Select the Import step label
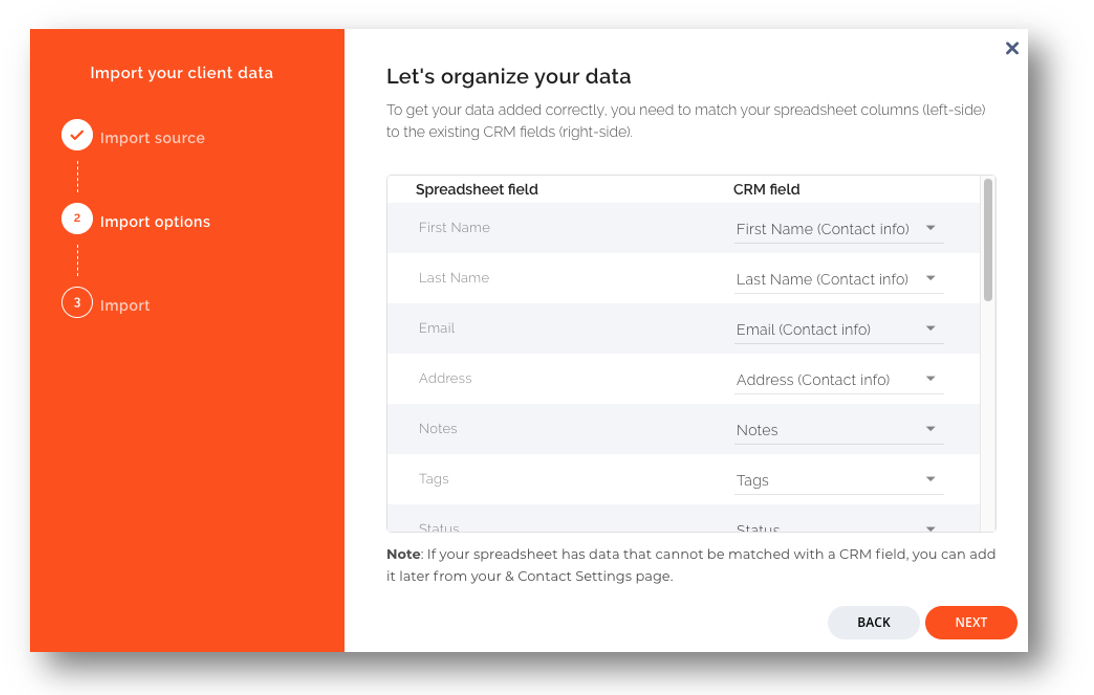The height and width of the screenshot is (695, 1094). pos(125,306)
